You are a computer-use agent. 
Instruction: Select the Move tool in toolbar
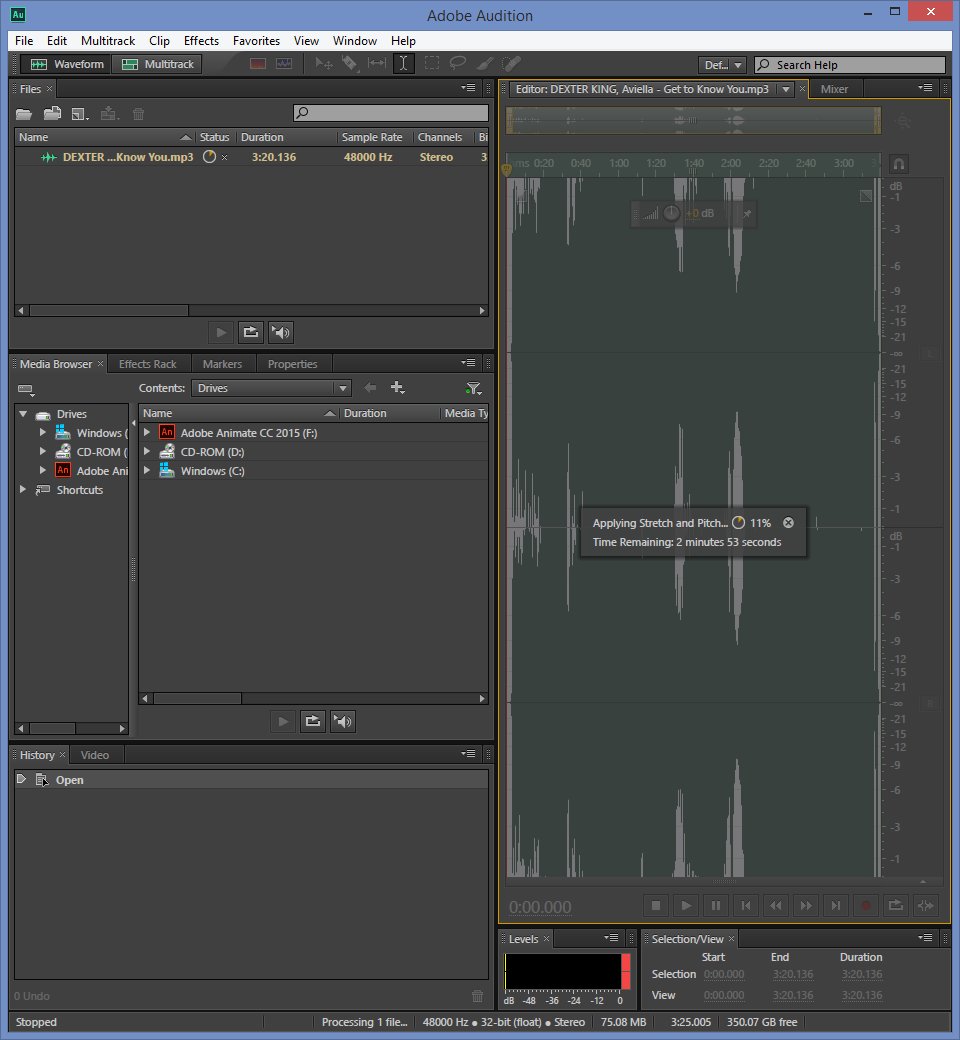[x=324, y=64]
